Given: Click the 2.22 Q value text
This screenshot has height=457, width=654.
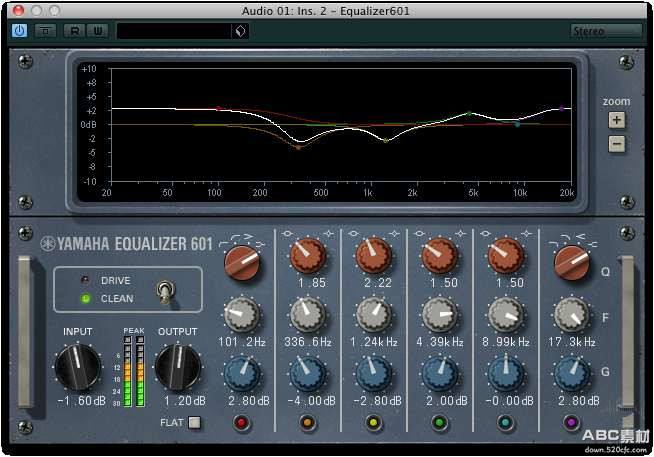Looking at the screenshot, I should (x=378, y=283).
